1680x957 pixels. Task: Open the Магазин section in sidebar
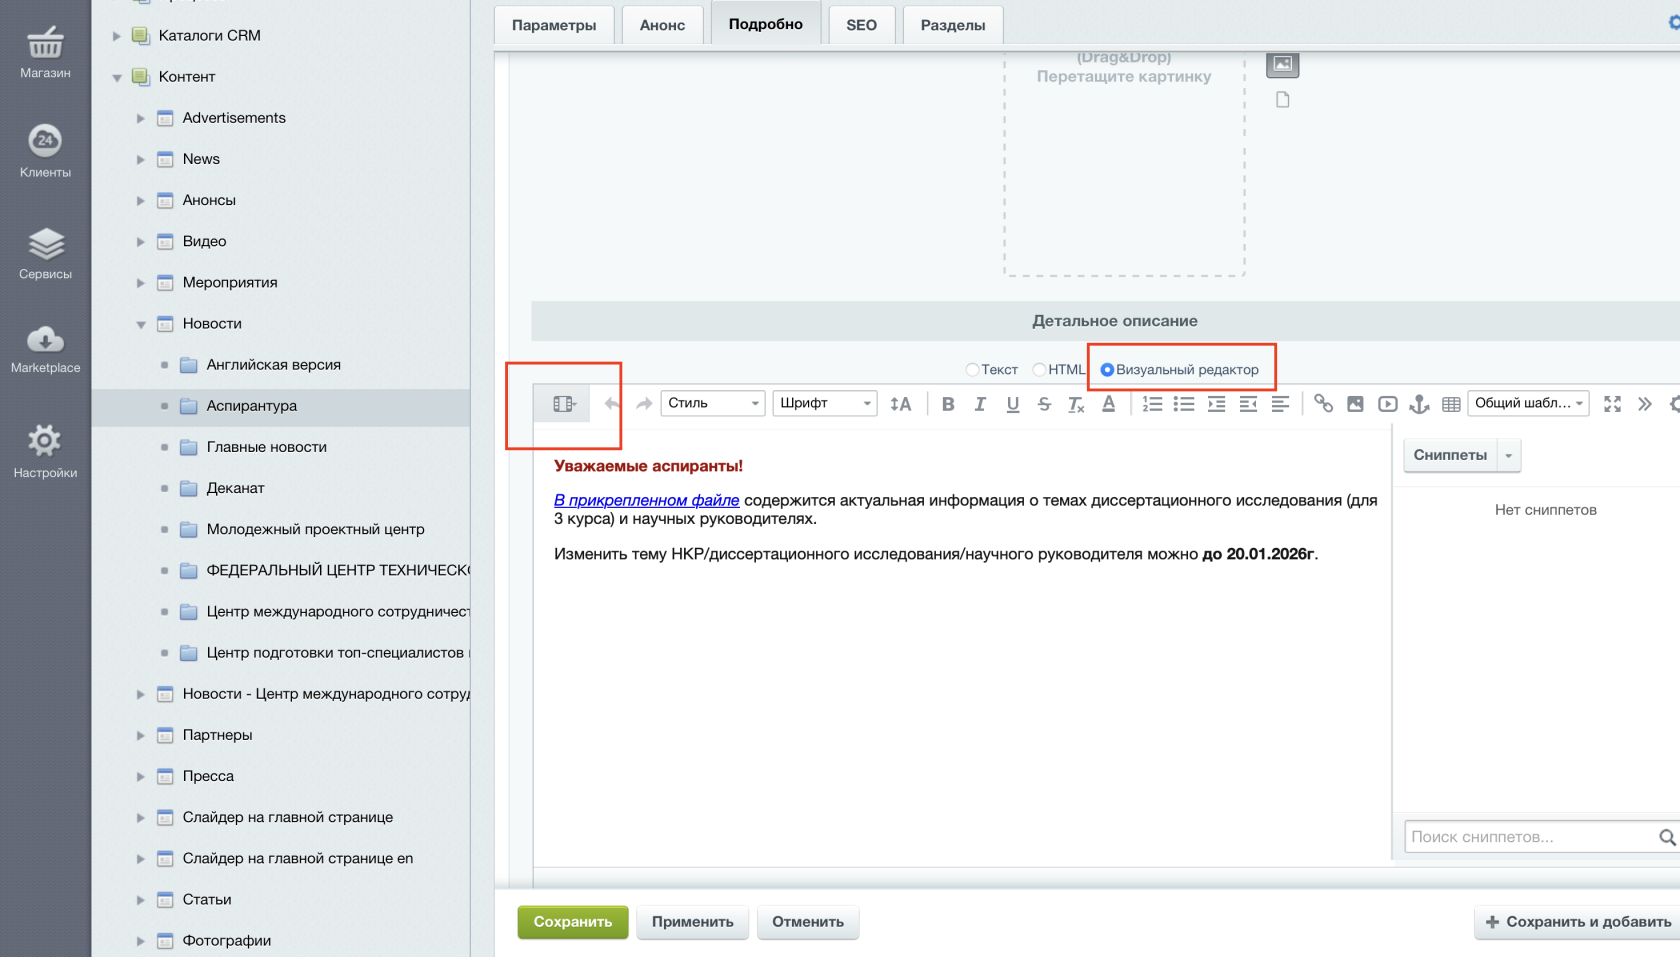pyautogui.click(x=45, y=52)
